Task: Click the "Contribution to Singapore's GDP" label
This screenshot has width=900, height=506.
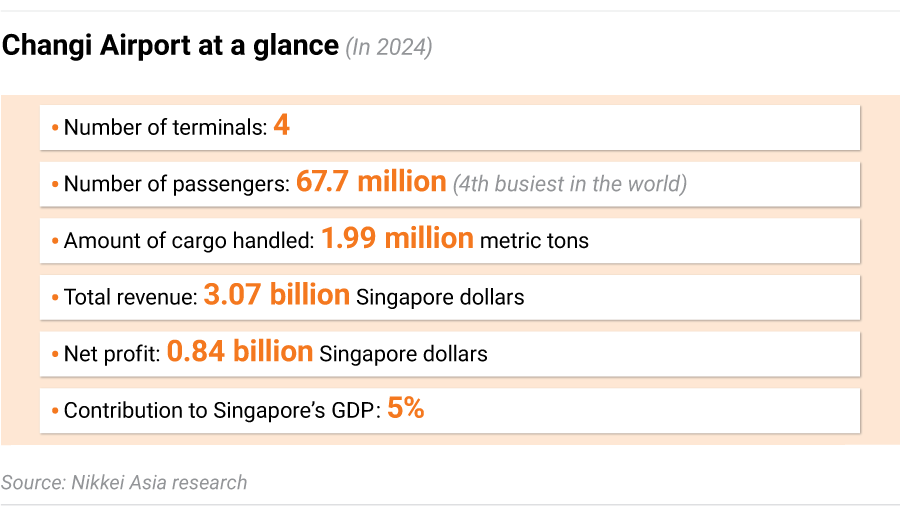Action: [221, 410]
